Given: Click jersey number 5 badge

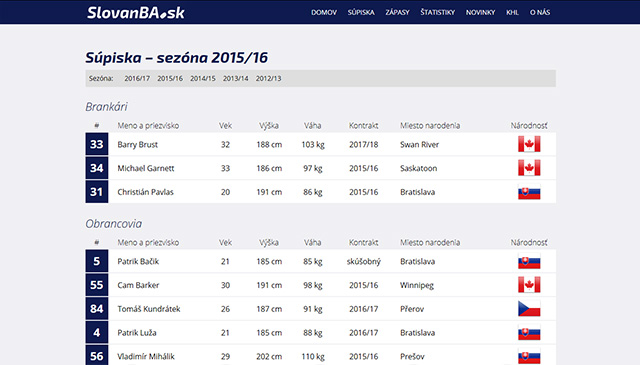Looking at the screenshot, I should tap(97, 261).
